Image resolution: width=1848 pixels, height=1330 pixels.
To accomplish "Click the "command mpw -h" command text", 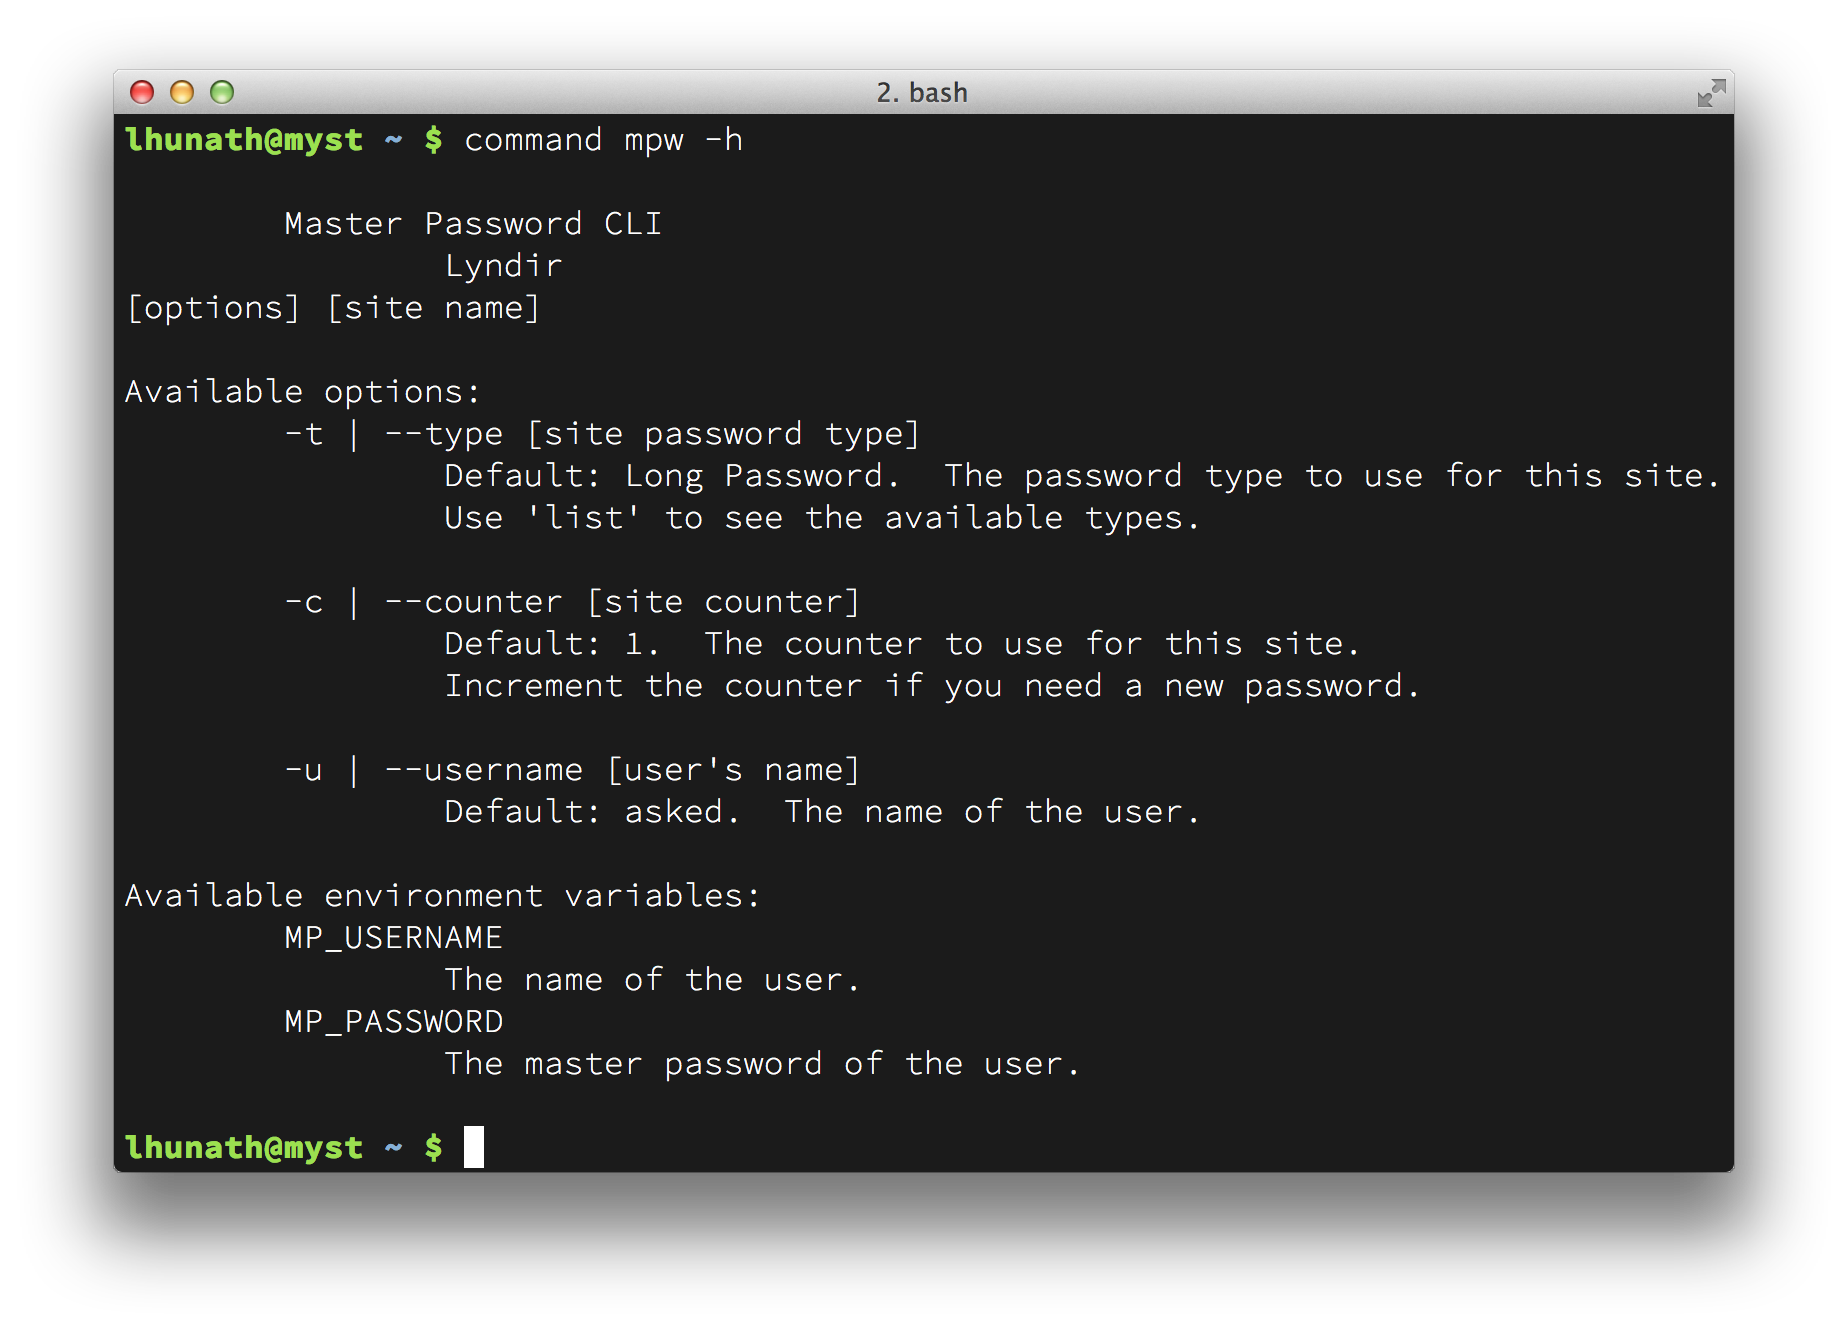I will [603, 140].
